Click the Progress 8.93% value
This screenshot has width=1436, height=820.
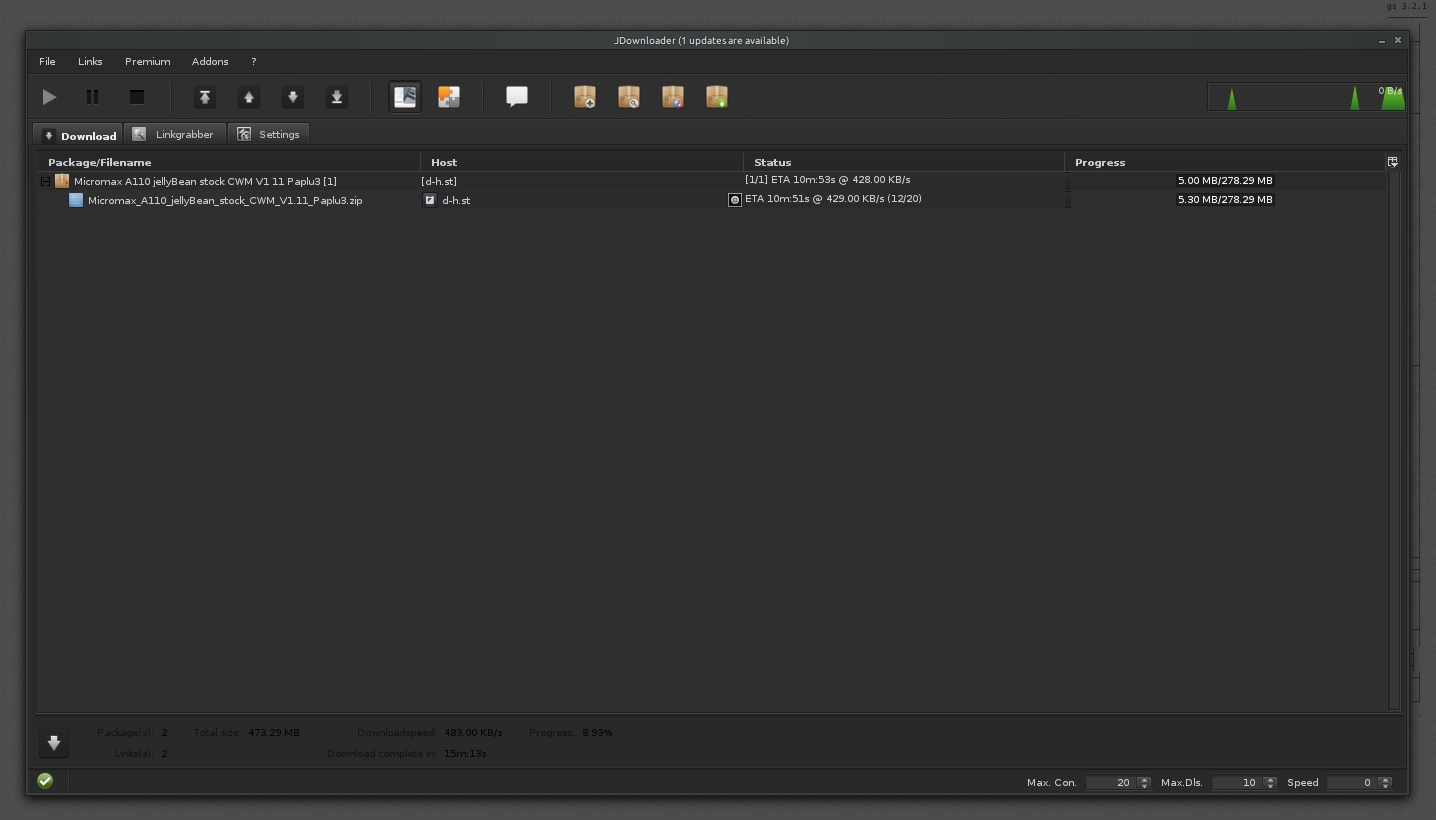(597, 732)
